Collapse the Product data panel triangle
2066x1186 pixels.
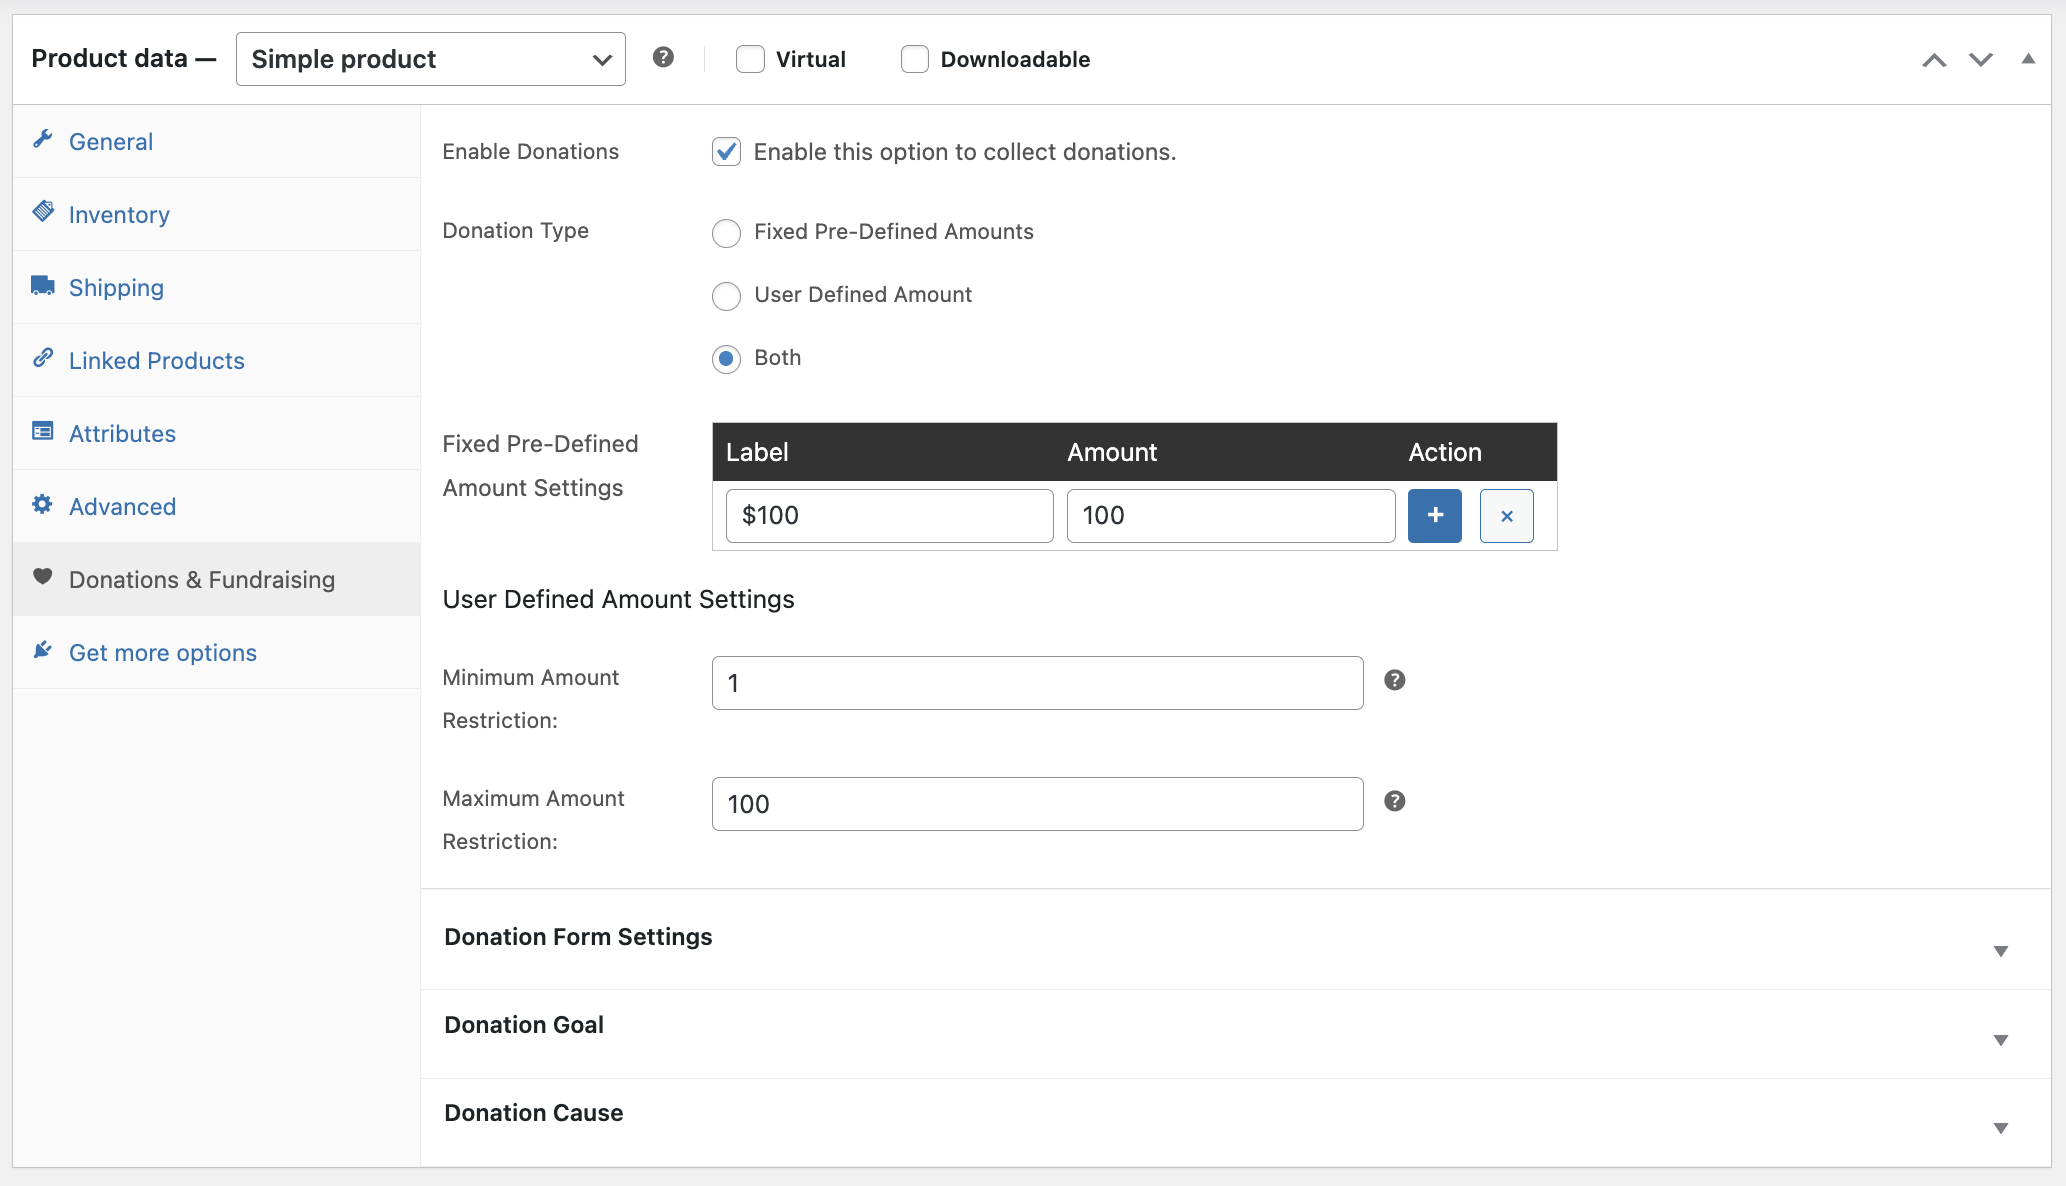[x=2028, y=59]
